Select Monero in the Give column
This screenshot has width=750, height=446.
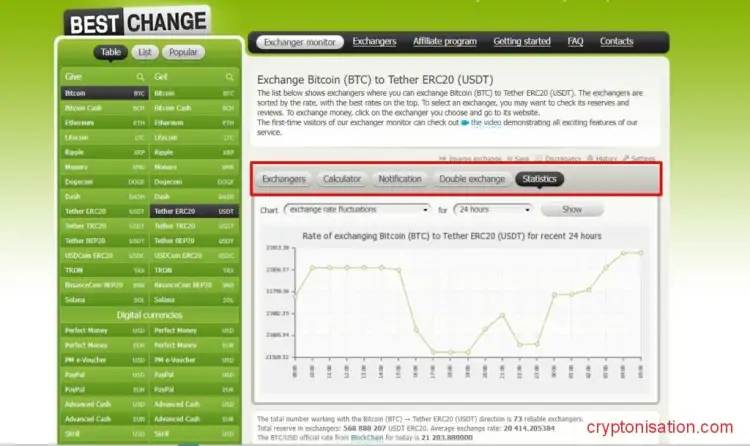coord(105,167)
